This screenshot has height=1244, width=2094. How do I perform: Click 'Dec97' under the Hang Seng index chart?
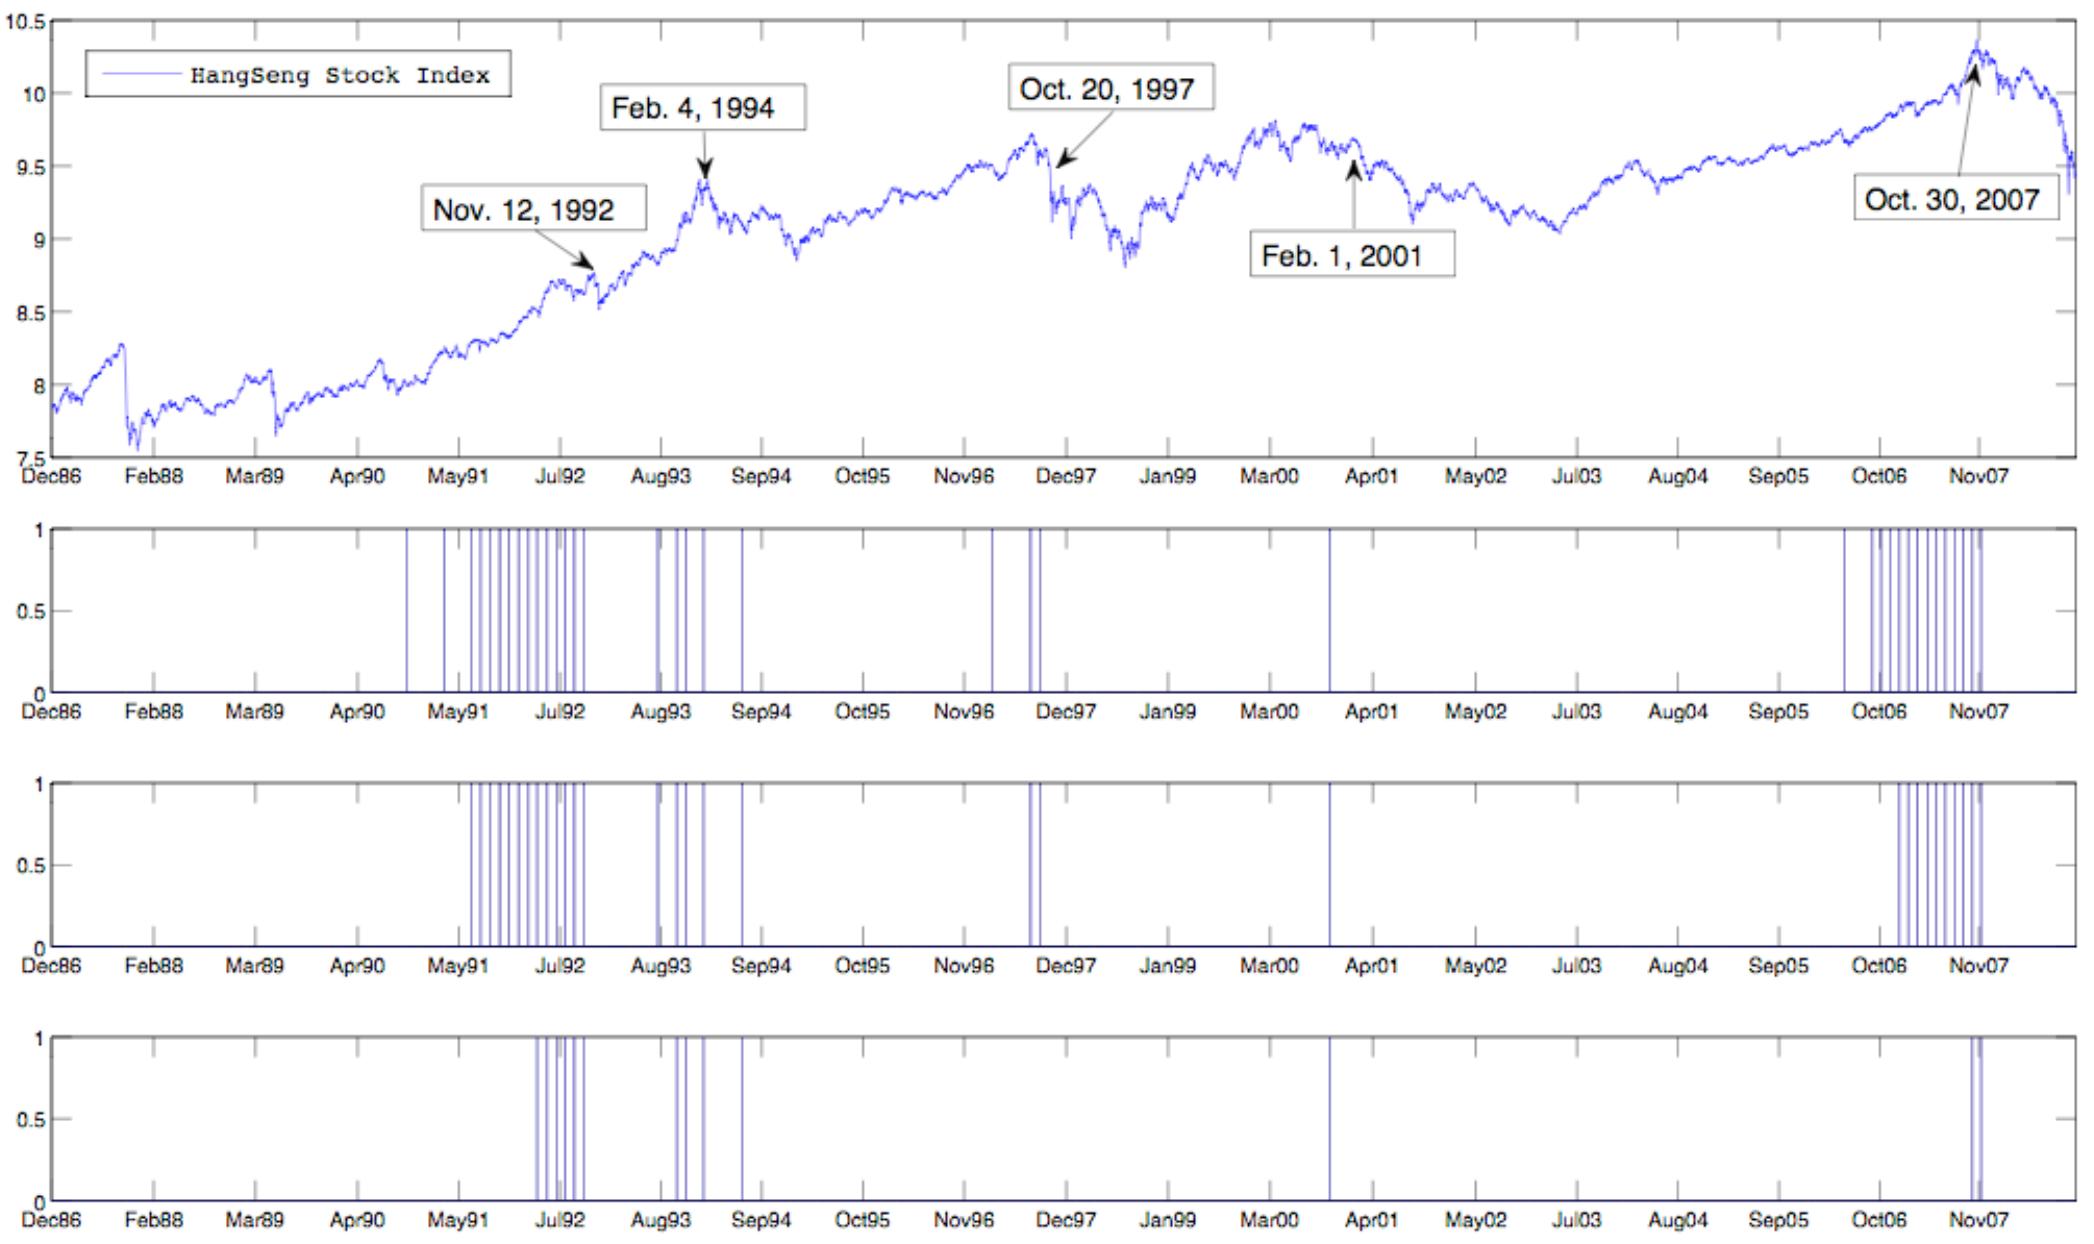(1065, 477)
